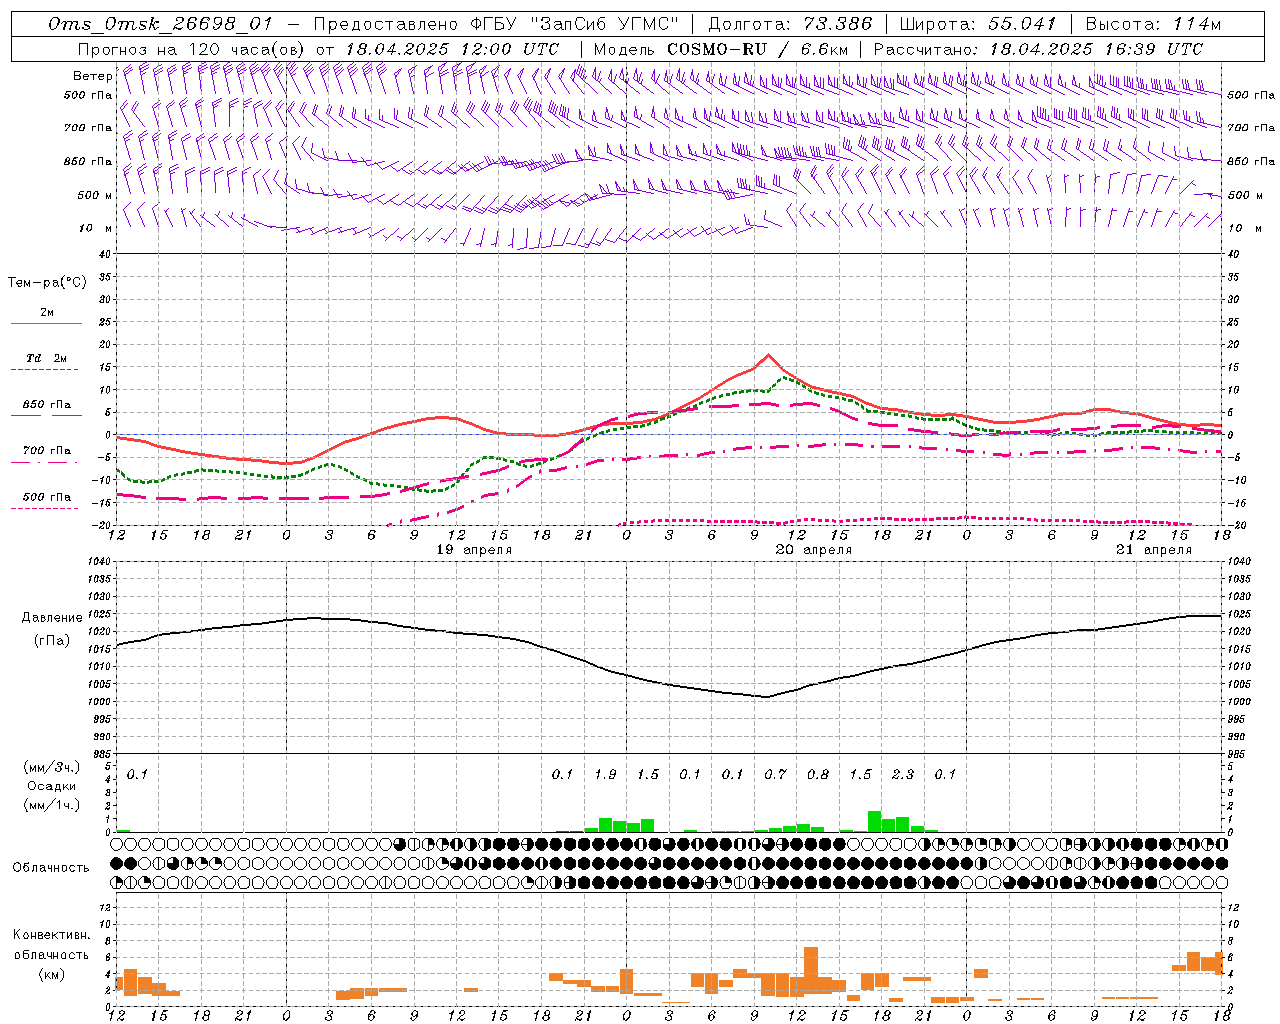Click the Осадки panel label

coord(51,786)
